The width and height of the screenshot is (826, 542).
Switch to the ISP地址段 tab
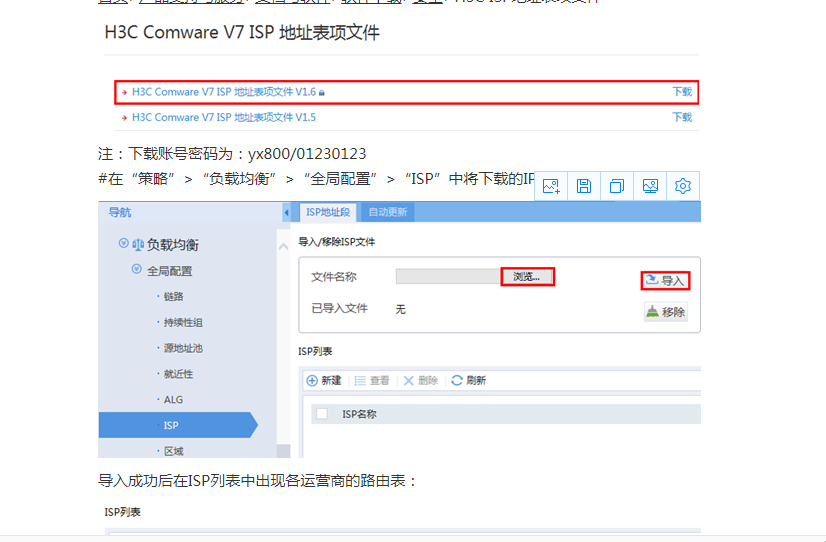(x=328, y=212)
